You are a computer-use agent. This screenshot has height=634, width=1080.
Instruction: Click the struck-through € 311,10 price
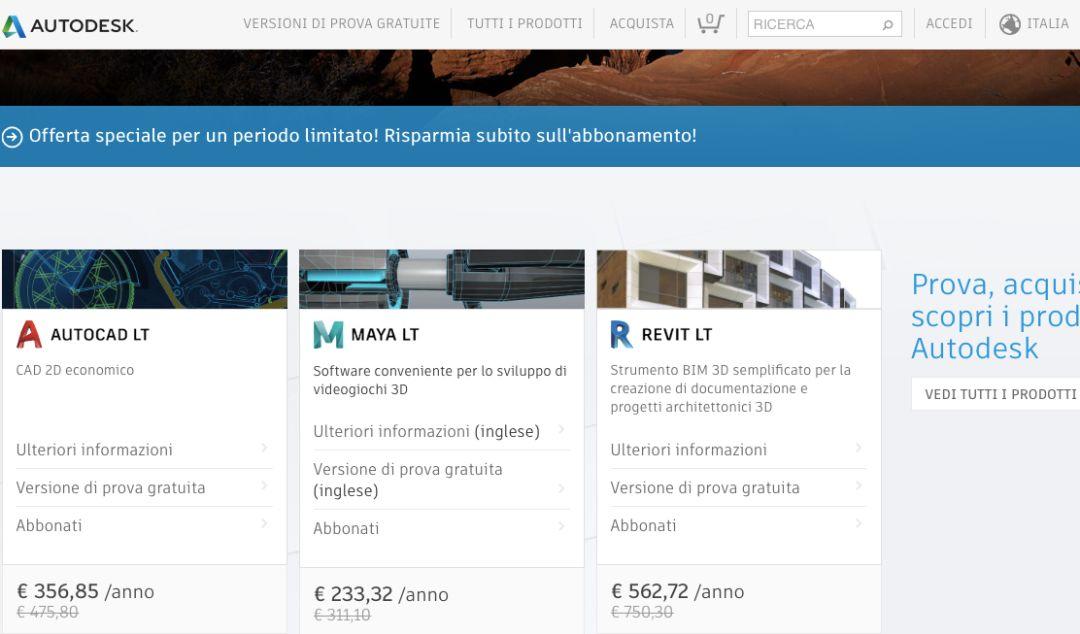tap(342, 615)
